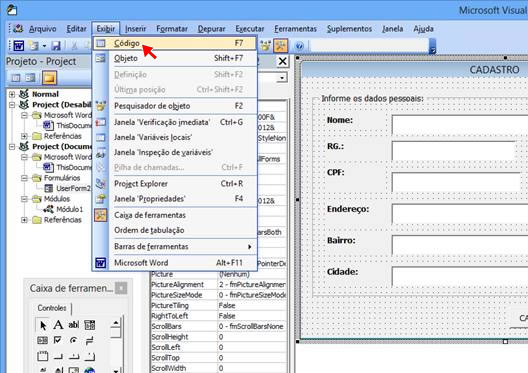Select the TextBox 'abl' control tool
528x373 pixels.
tap(73, 325)
